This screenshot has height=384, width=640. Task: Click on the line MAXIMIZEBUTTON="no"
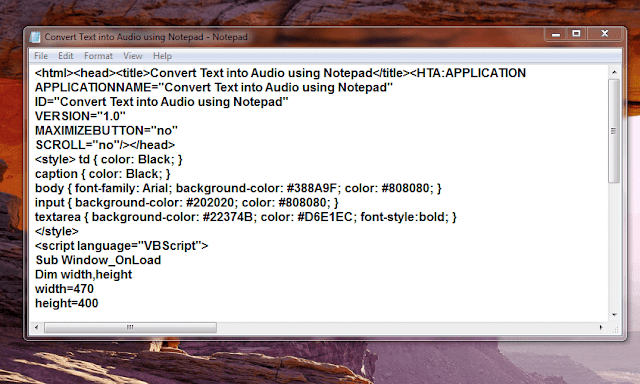pos(107,131)
